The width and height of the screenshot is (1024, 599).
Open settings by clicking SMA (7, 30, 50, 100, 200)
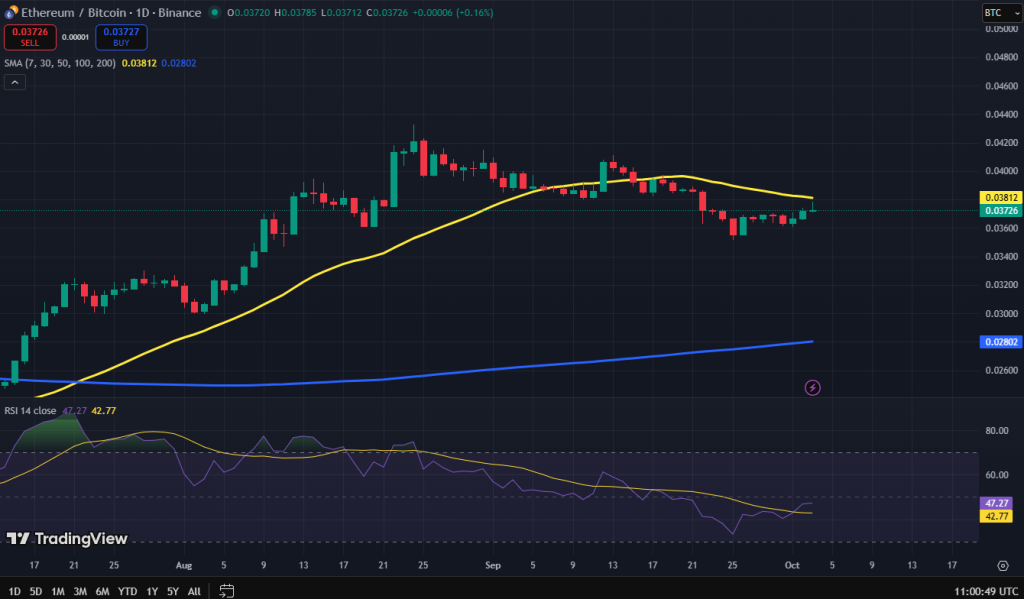[x=62, y=62]
